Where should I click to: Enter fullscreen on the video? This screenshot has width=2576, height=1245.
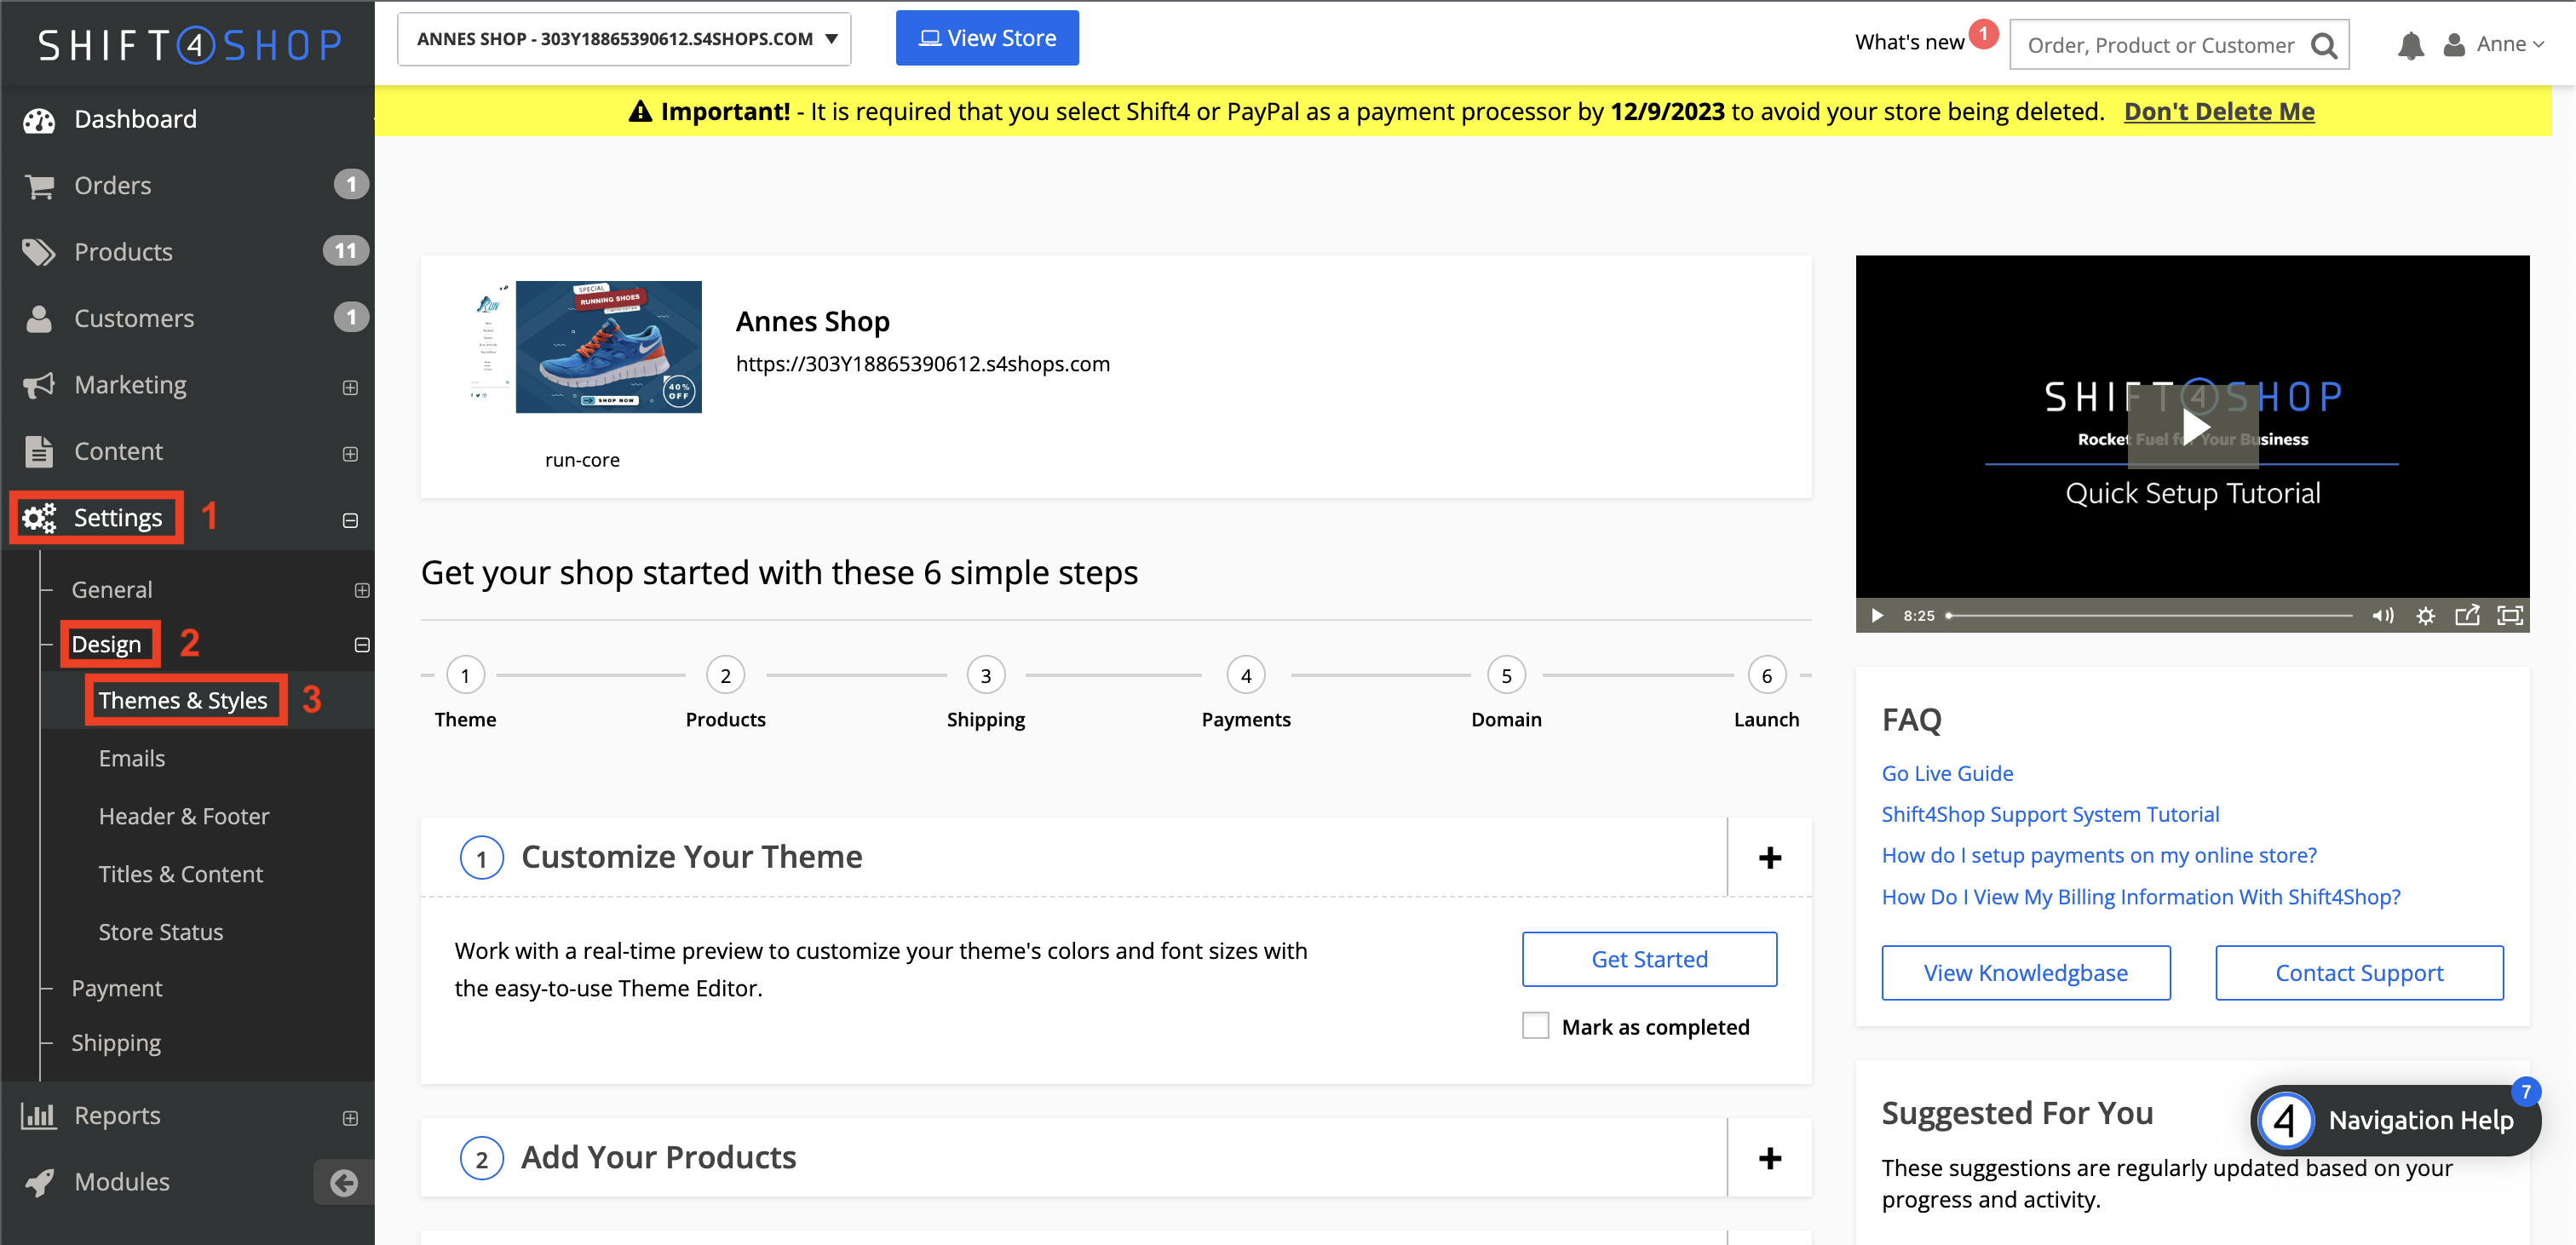(x=2510, y=615)
